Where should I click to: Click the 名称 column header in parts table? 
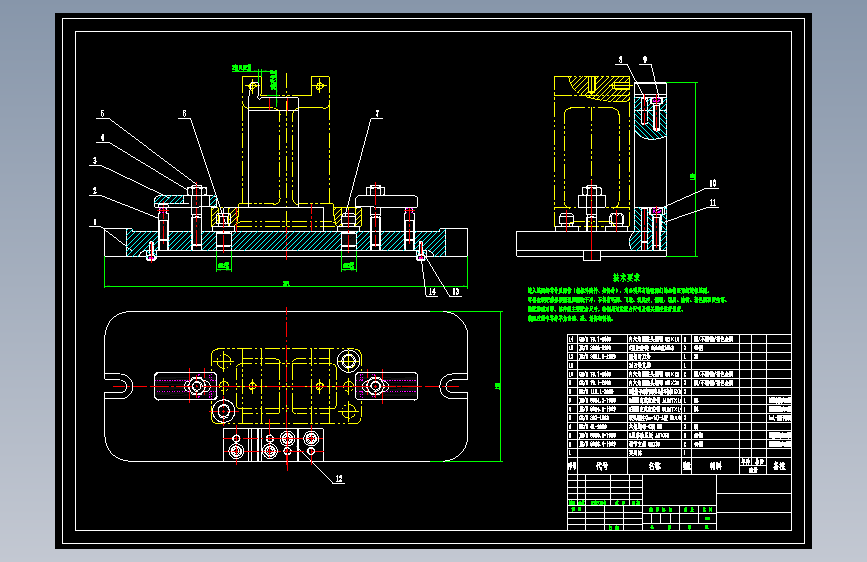pyautogui.click(x=655, y=466)
